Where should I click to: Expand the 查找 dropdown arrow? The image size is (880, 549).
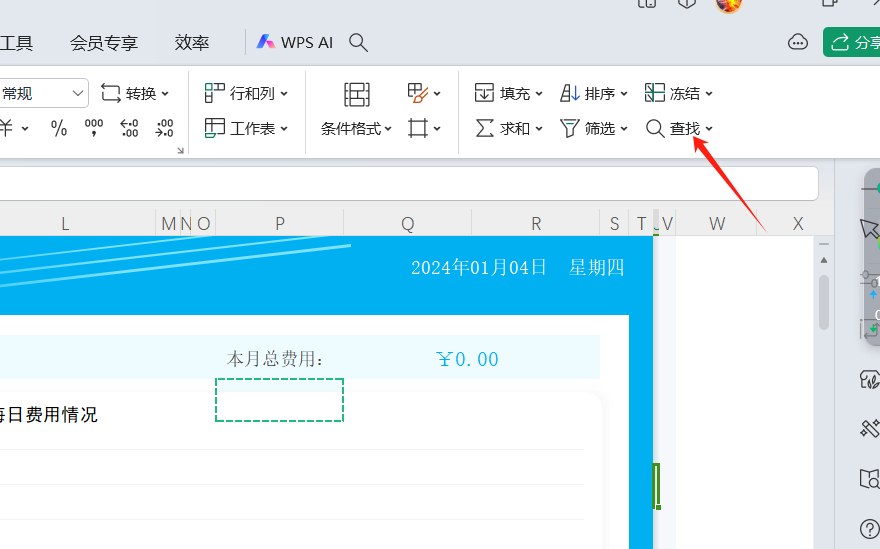coord(709,129)
